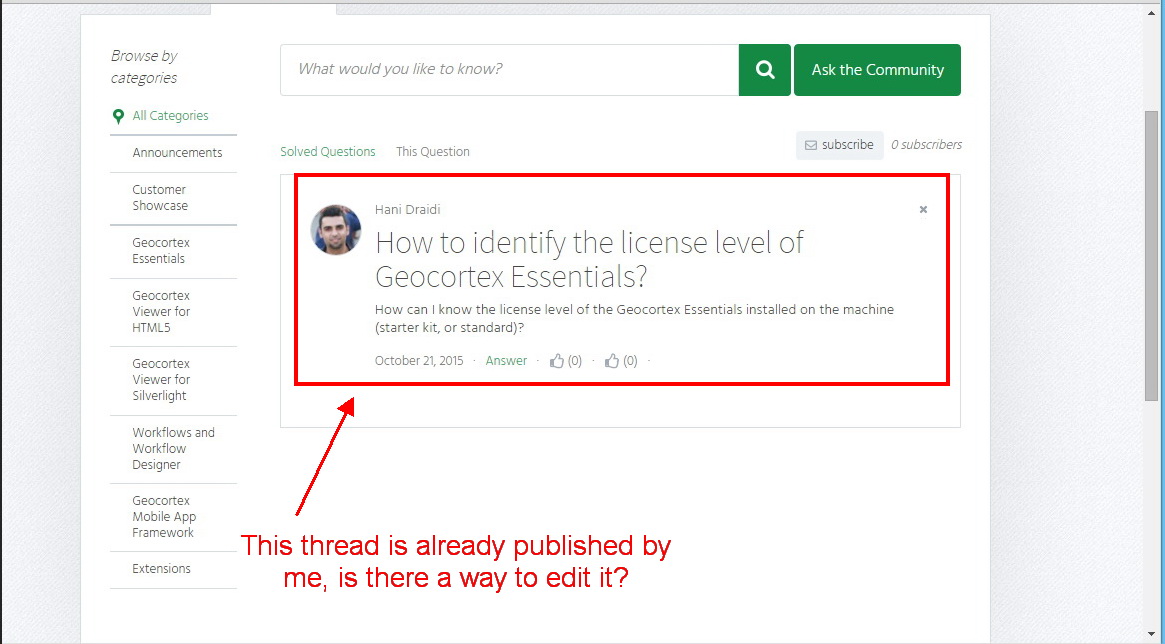Image resolution: width=1165 pixels, height=644 pixels.
Task: Dismiss the question with the x icon
Action: click(923, 209)
